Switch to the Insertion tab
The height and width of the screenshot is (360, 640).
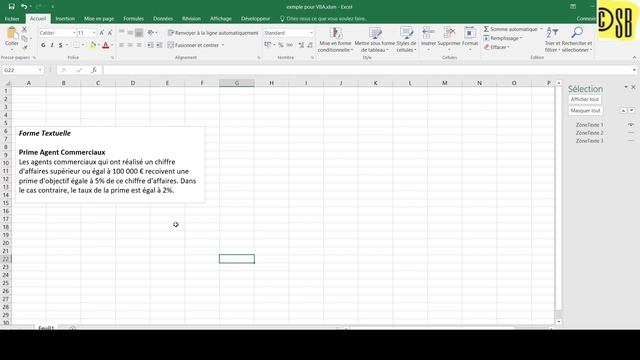click(65, 19)
